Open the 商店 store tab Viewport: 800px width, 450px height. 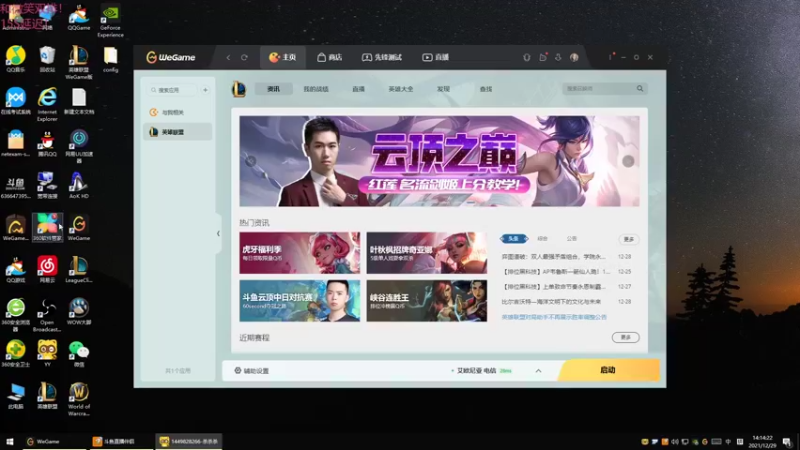click(x=330, y=57)
